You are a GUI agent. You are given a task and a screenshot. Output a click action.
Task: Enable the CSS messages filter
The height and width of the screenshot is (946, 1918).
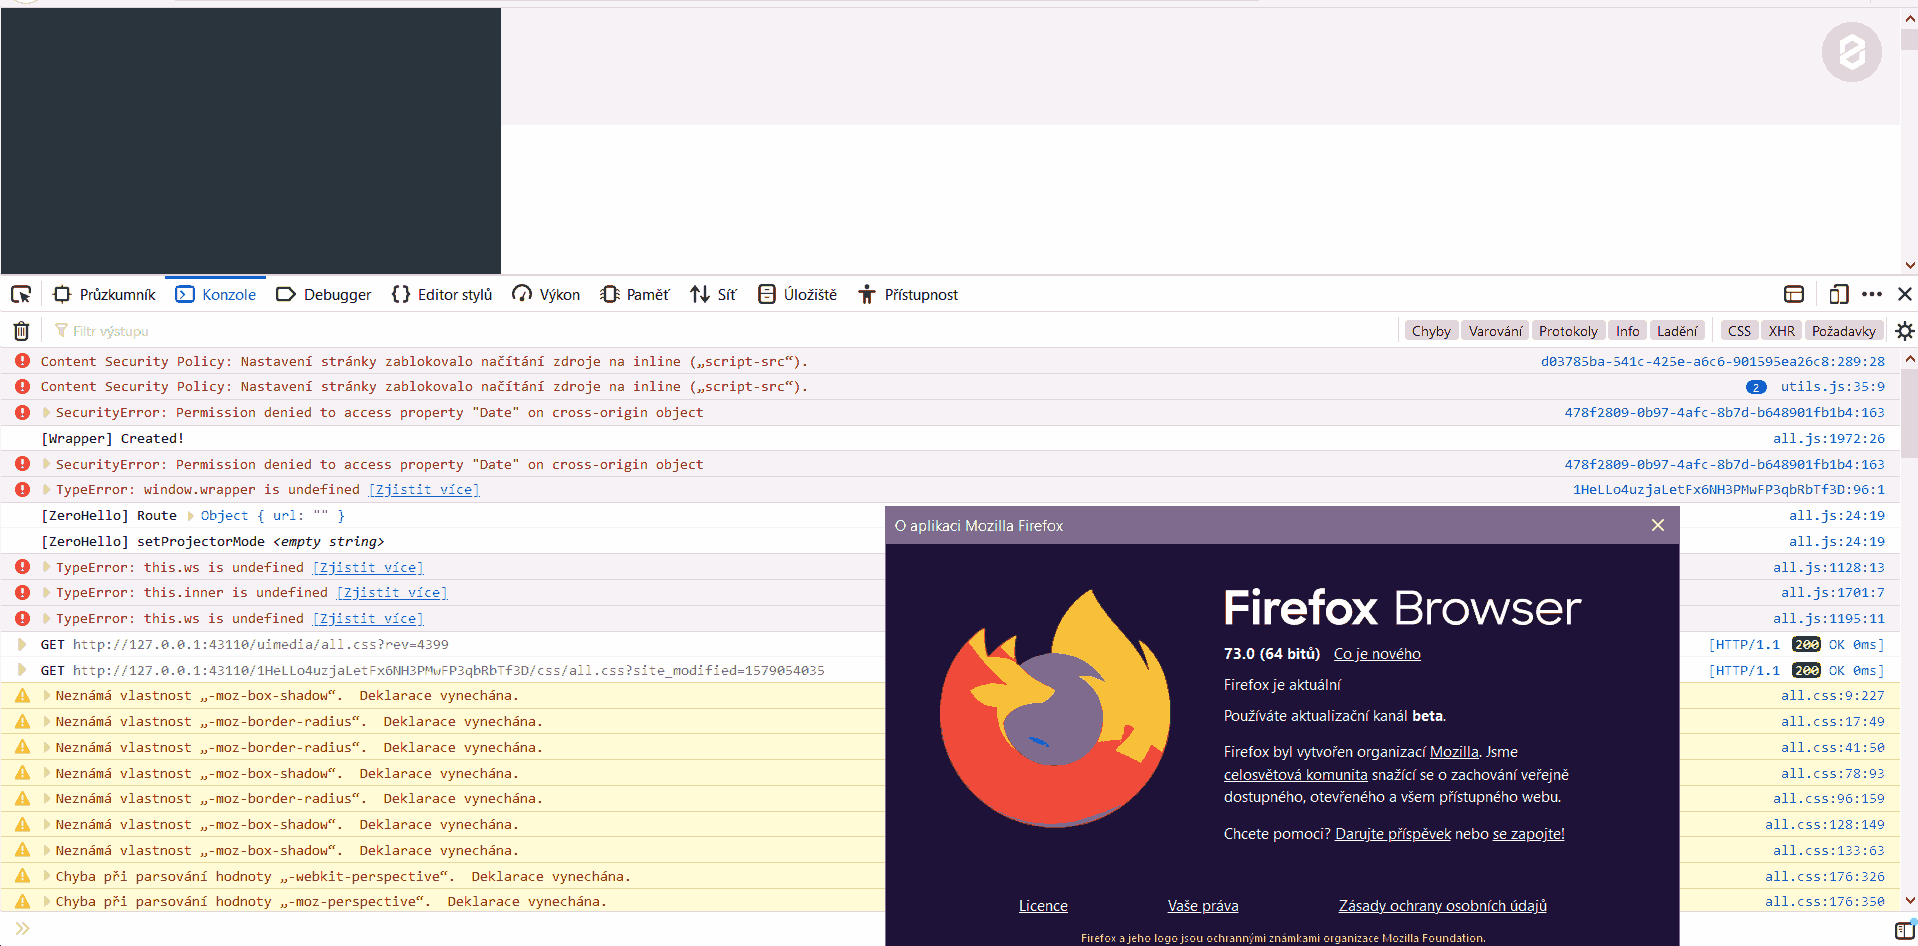coord(1739,330)
